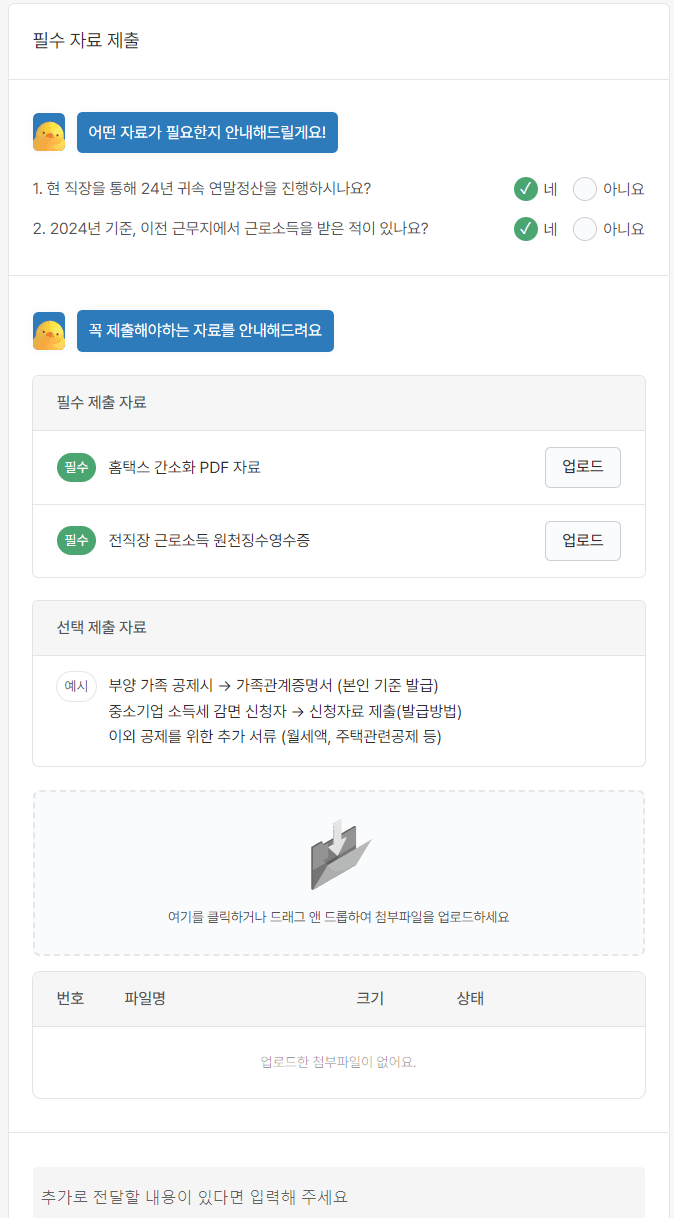Click the additional notes input area at the bottom
This screenshot has height=1218, width=674.
337,1196
